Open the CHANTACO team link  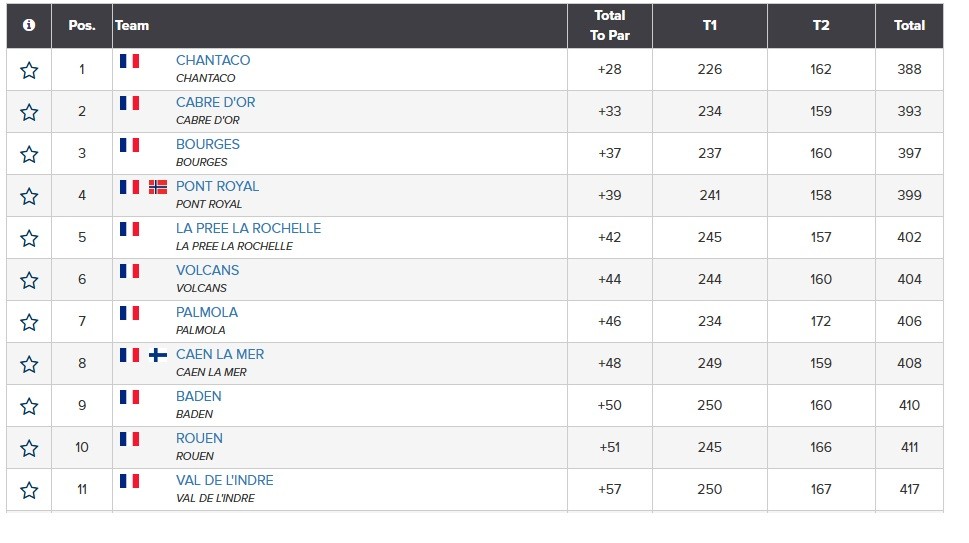point(213,60)
